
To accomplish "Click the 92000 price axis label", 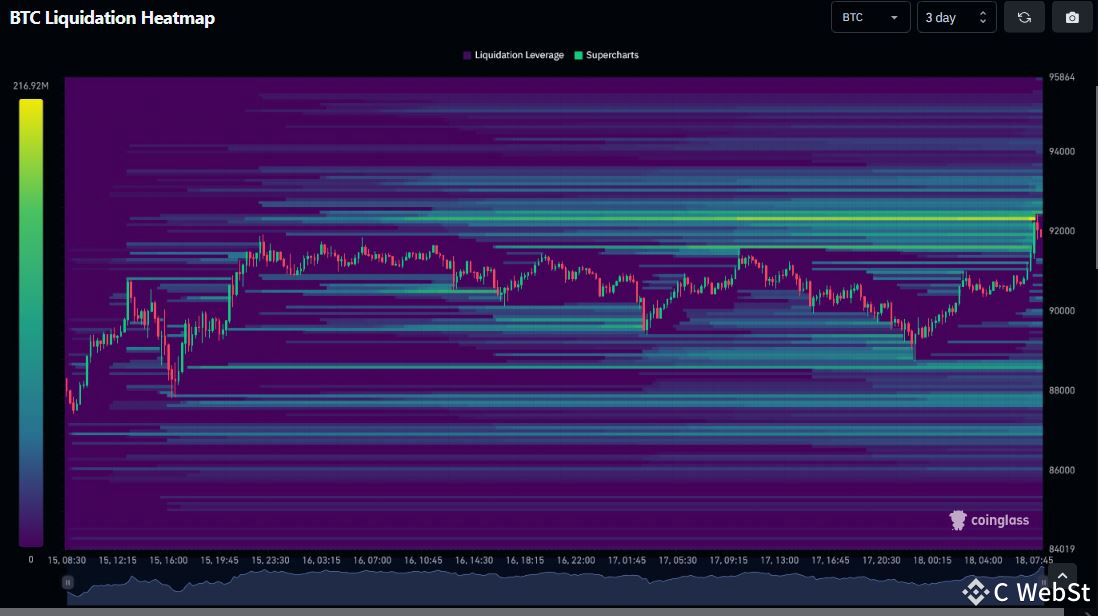I will (1062, 232).
